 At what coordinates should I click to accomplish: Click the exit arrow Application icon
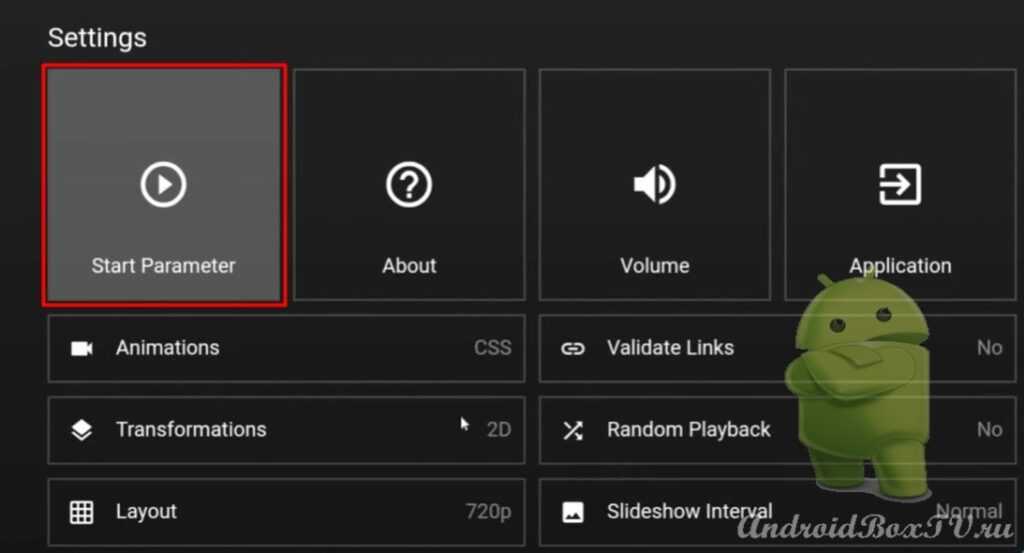[x=899, y=185]
